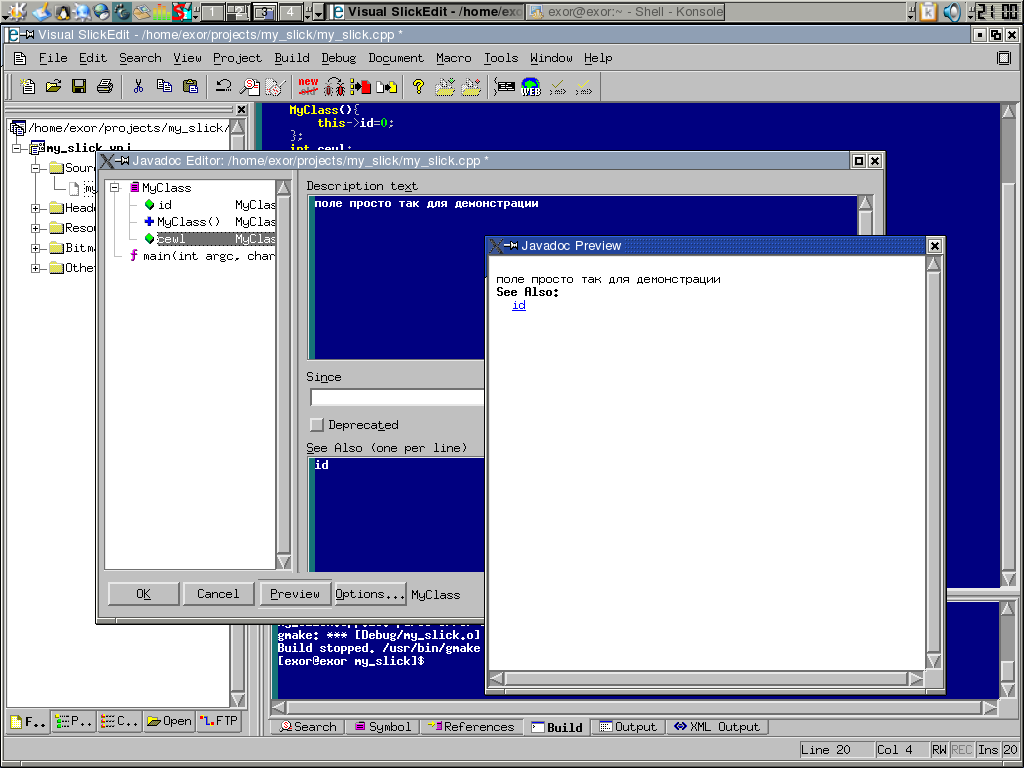Click into the Since input field
The image size is (1024, 768).
[x=397, y=397]
